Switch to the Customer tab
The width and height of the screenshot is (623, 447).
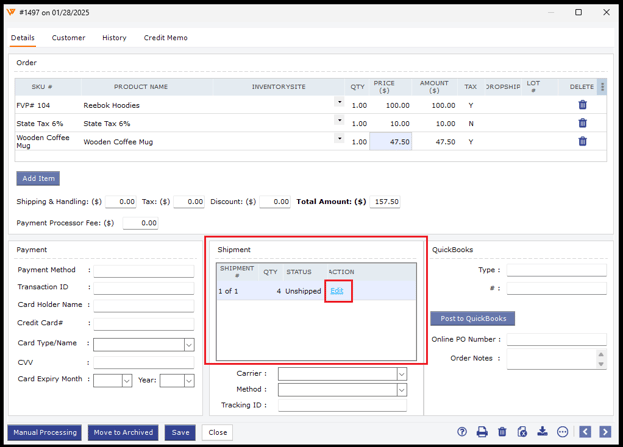pyautogui.click(x=68, y=38)
